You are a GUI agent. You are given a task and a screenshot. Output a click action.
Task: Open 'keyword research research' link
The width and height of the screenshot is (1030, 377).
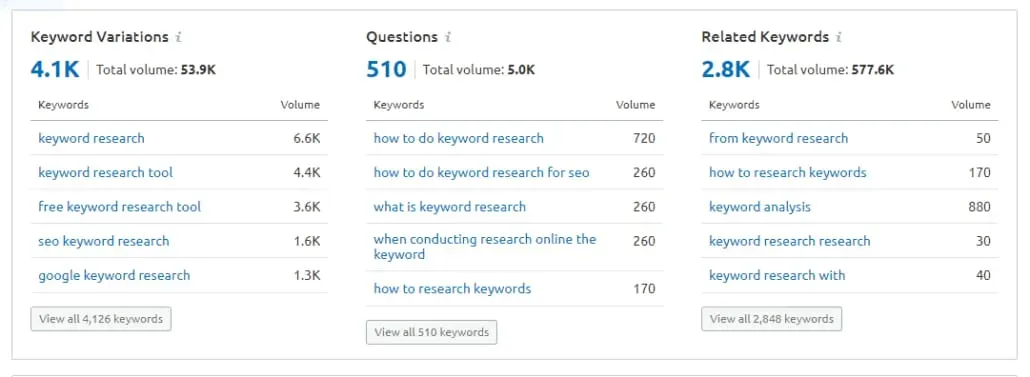click(790, 241)
